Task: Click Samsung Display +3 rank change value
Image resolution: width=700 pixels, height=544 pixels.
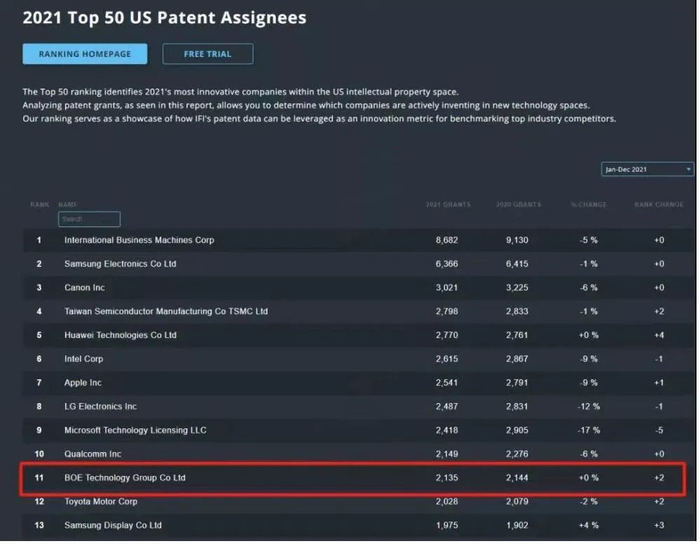Action: pyautogui.click(x=659, y=525)
